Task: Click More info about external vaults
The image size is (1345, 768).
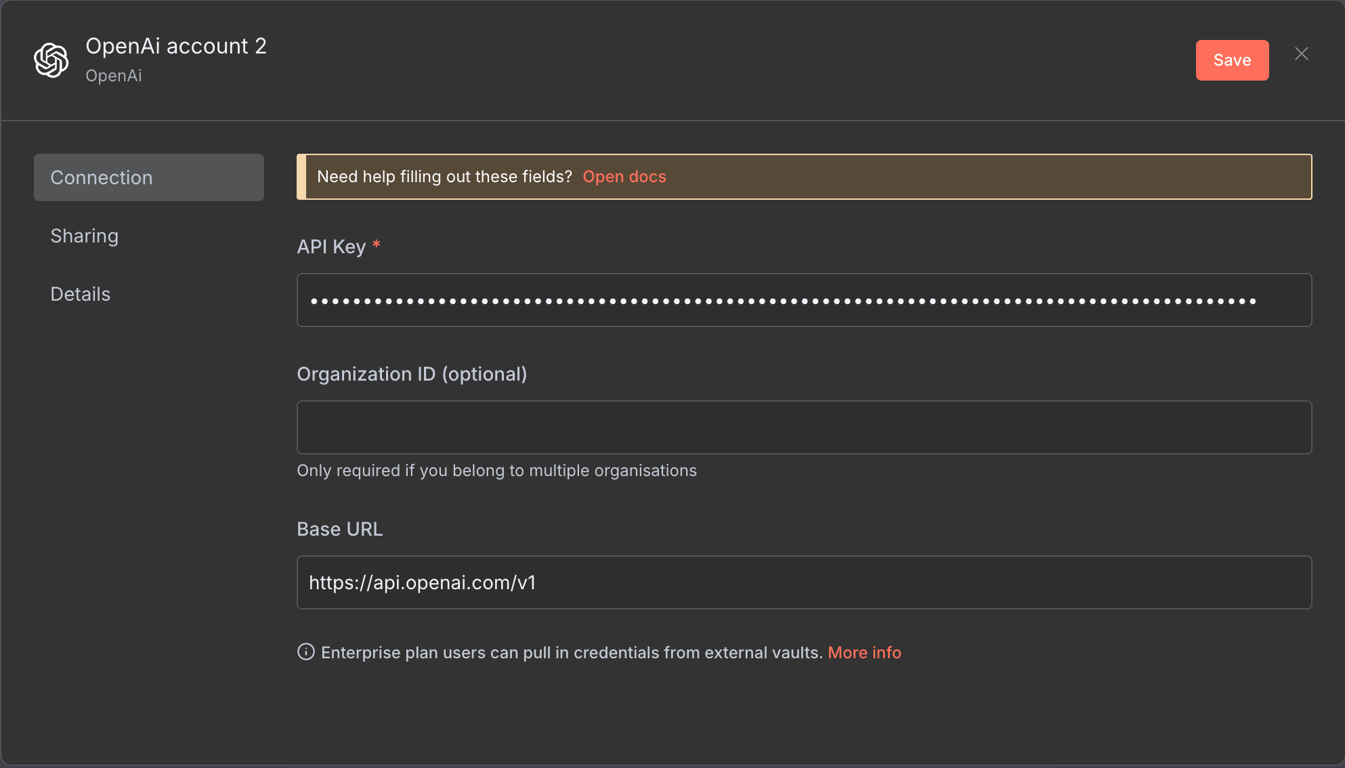Action: (x=864, y=652)
